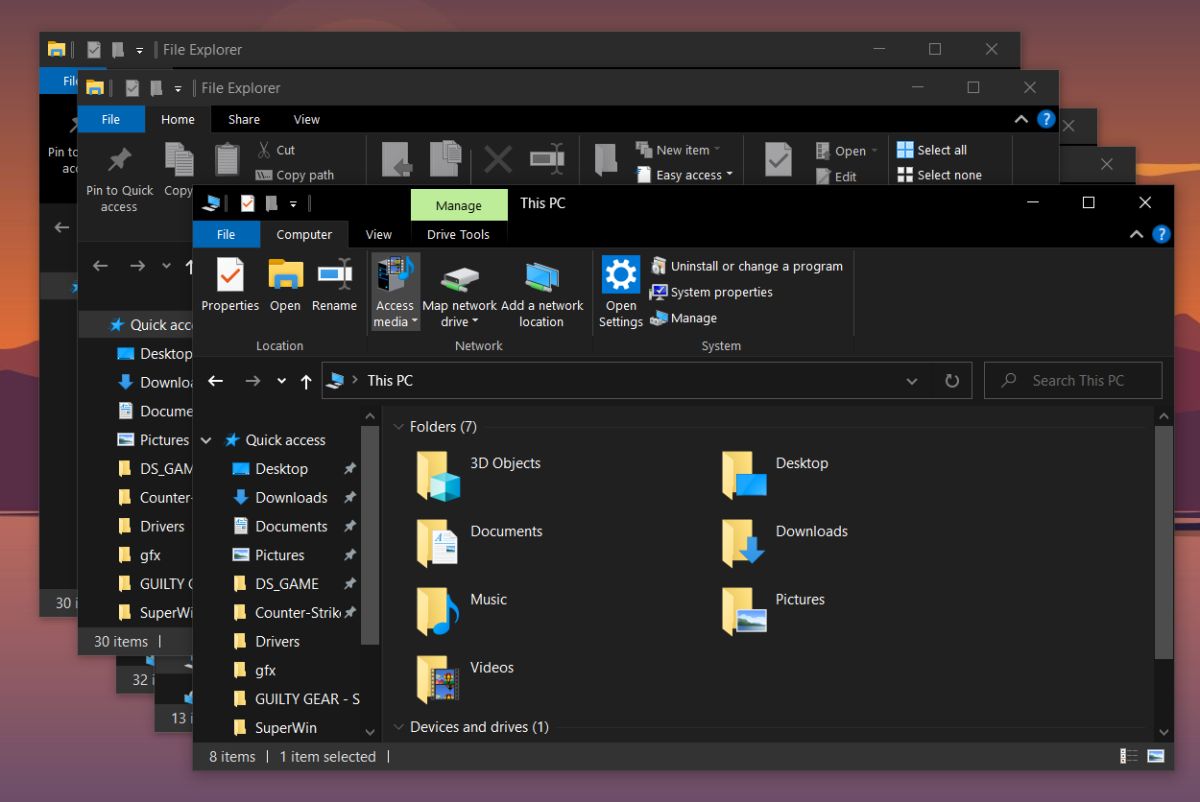Expand the address bar history dropdown
The width and height of the screenshot is (1200, 802).
(911, 381)
